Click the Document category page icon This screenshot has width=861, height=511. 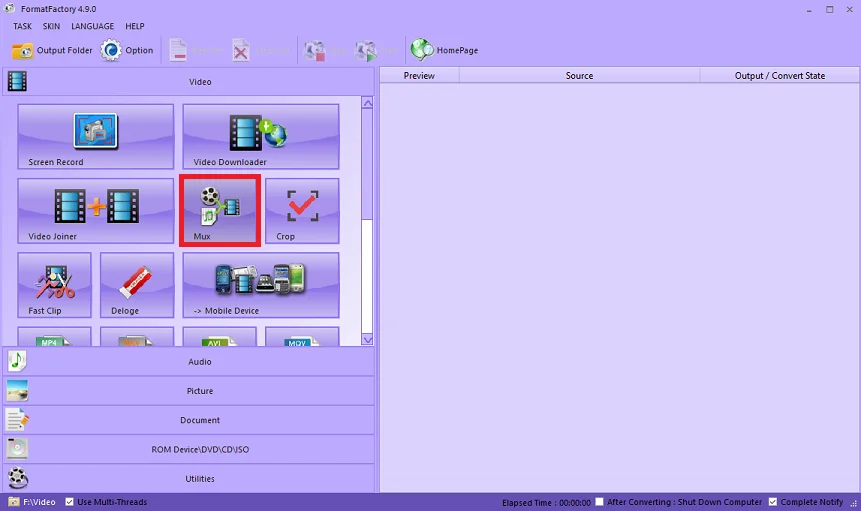point(17,420)
